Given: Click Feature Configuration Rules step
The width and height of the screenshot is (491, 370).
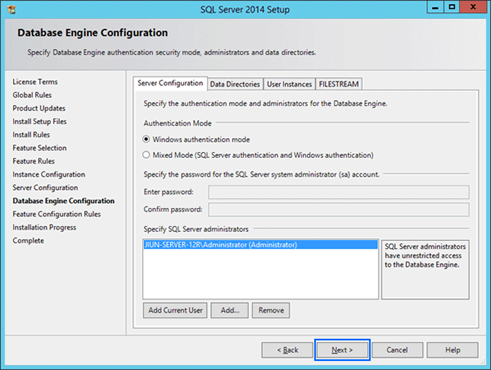Looking at the screenshot, I should point(56,214).
